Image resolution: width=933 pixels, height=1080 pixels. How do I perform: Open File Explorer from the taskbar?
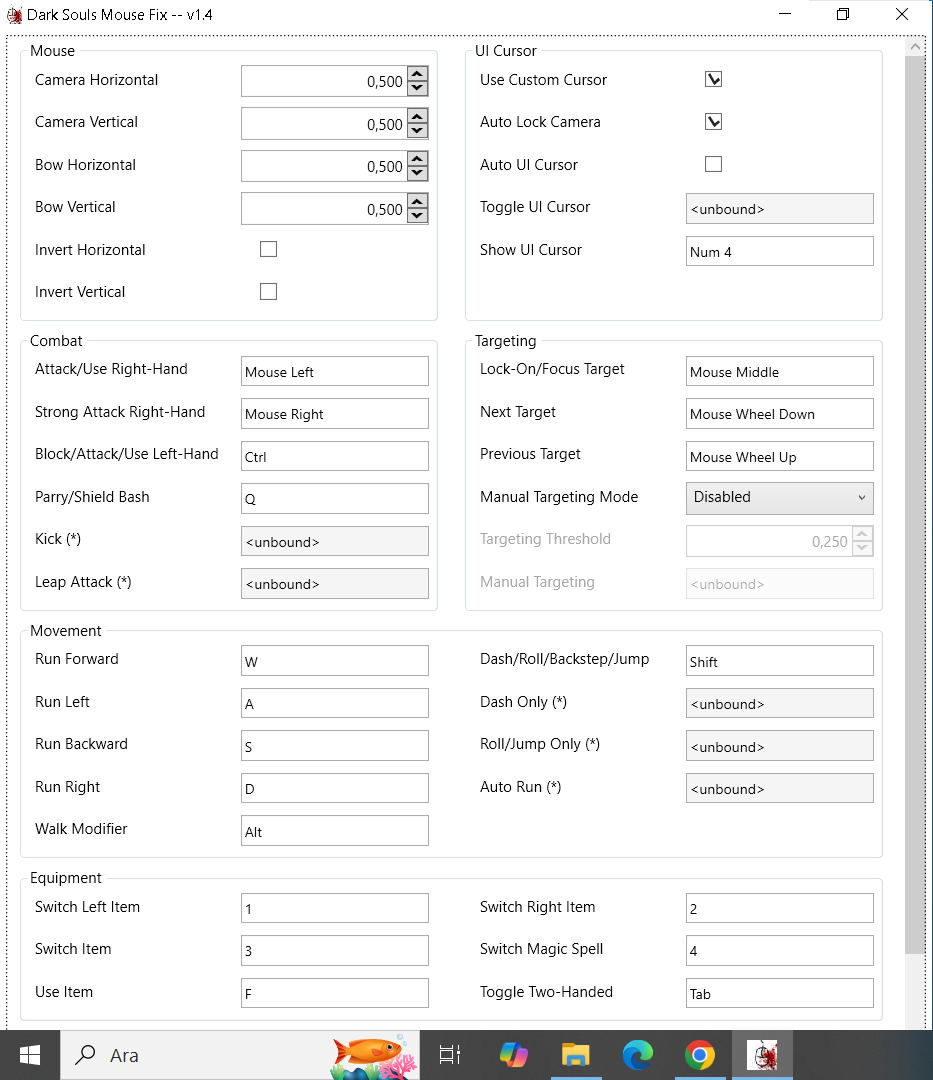click(575, 1055)
